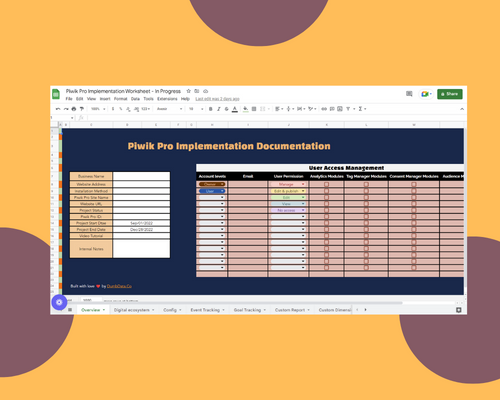Click the print icon in toolbar

point(74,109)
